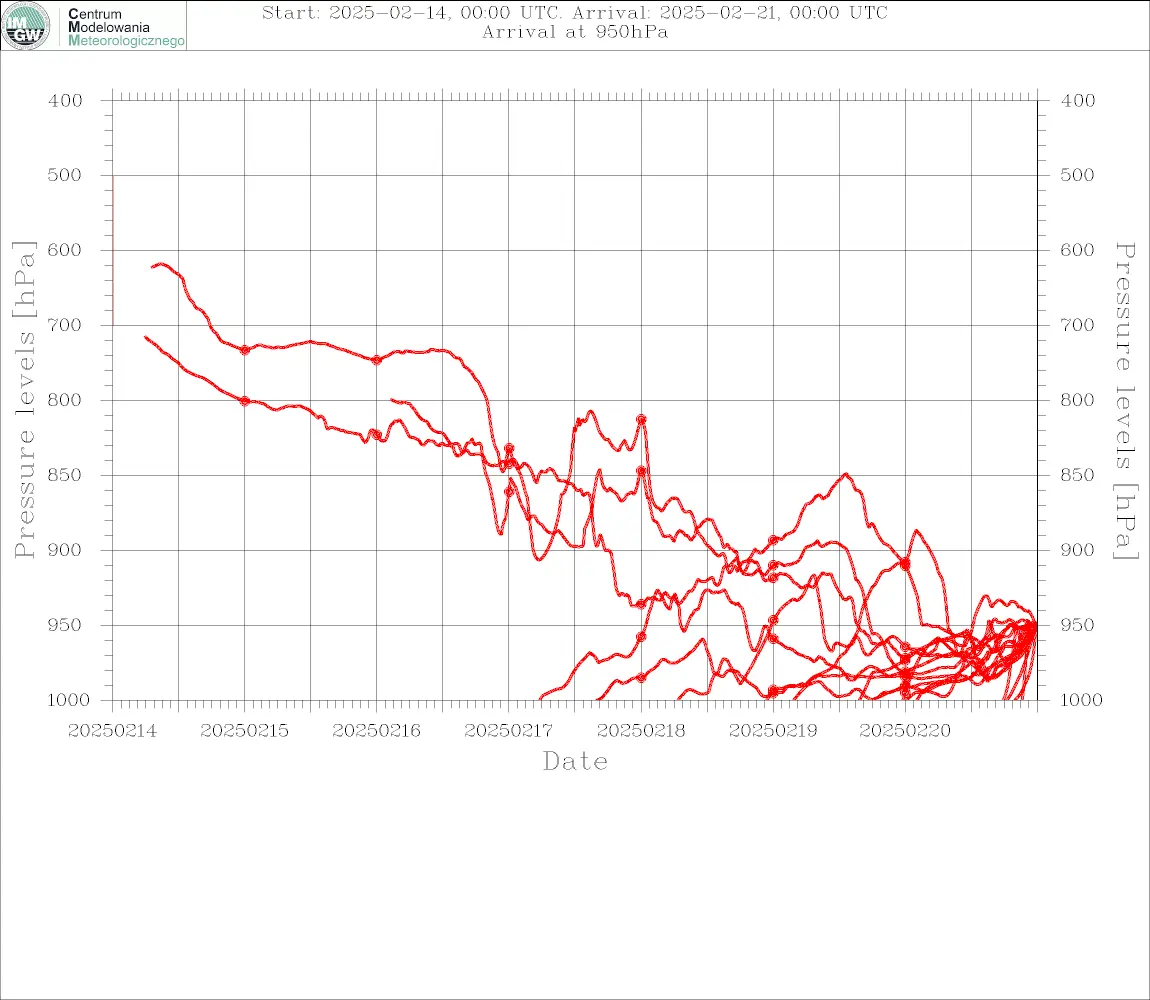
Task: Click the left axis 600 pressure label
Action: tap(65, 250)
